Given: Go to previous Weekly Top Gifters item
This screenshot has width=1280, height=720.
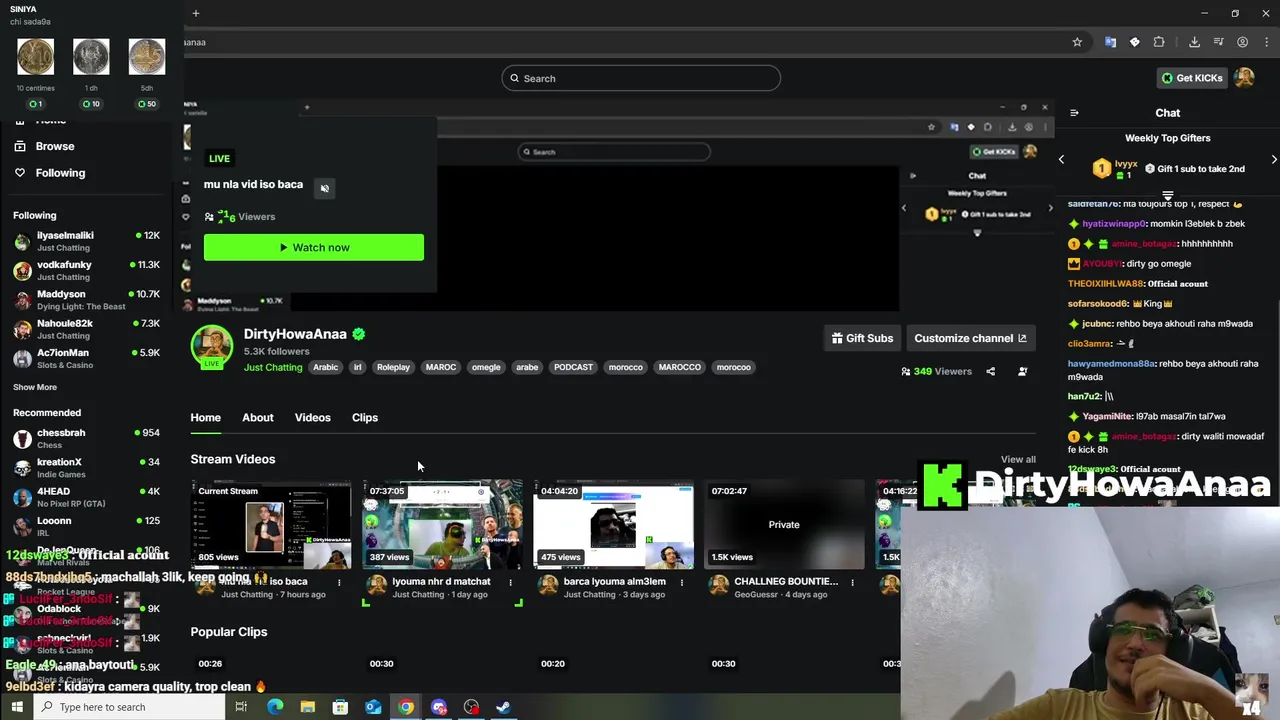Looking at the screenshot, I should coord(1061,159).
